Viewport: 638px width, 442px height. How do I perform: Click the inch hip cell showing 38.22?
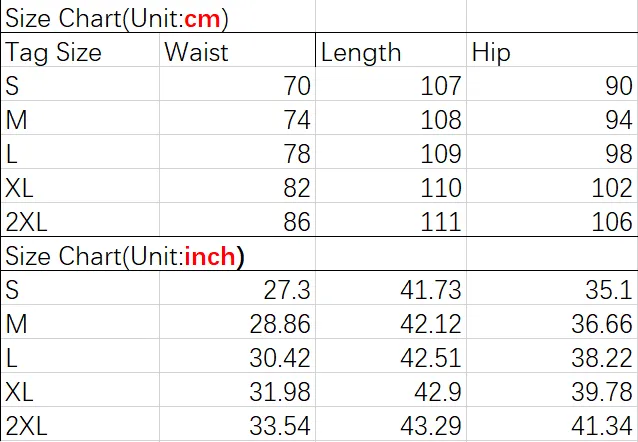pos(552,356)
